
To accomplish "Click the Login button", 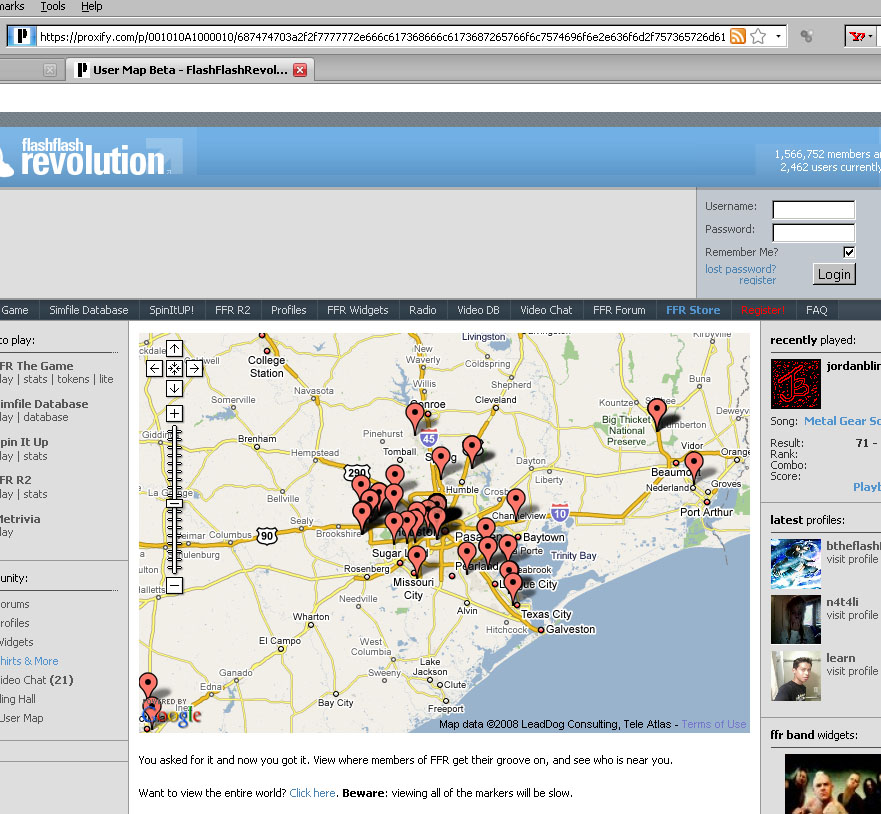I will (834, 274).
